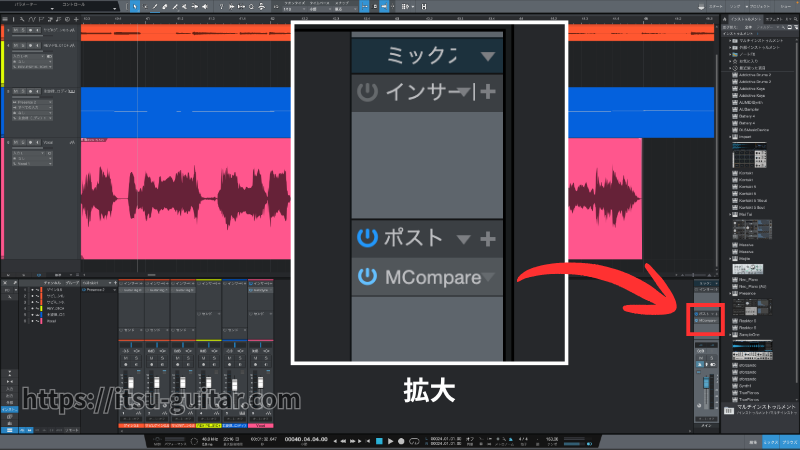Click the browser search magnifier icon
This screenshot has height=450, width=800.
click(795, 19)
